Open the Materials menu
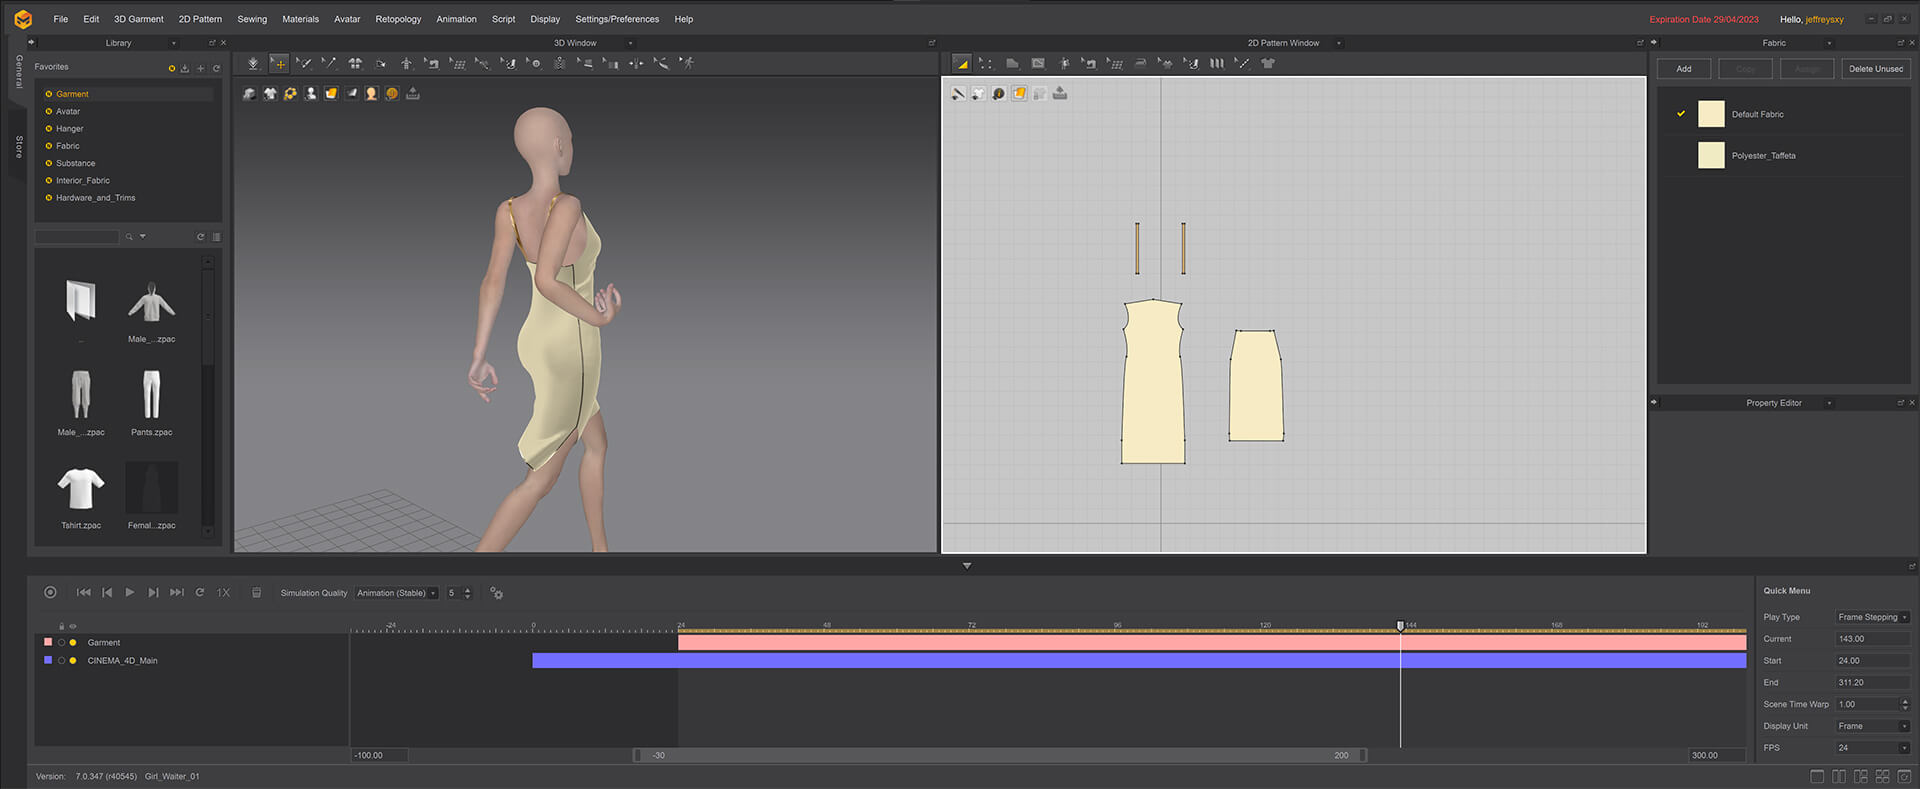1920x789 pixels. click(300, 19)
